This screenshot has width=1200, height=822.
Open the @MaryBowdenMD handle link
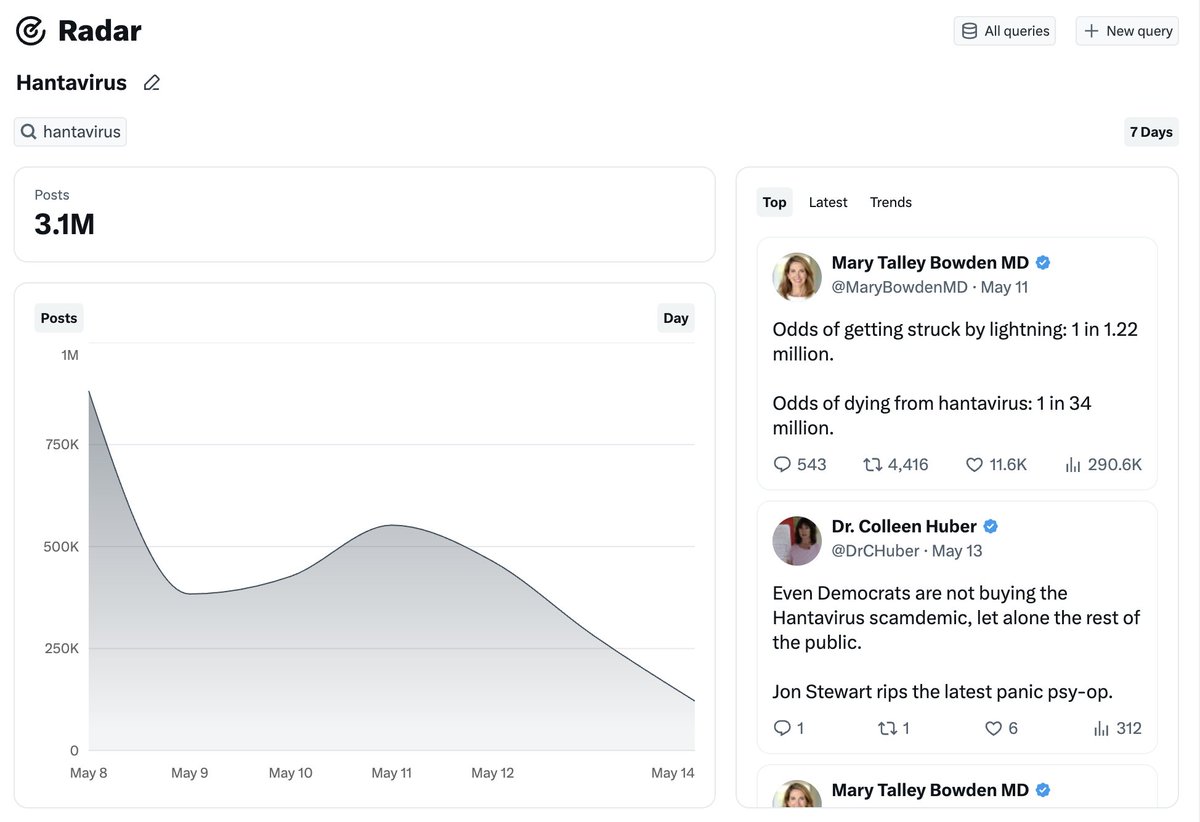click(900, 287)
